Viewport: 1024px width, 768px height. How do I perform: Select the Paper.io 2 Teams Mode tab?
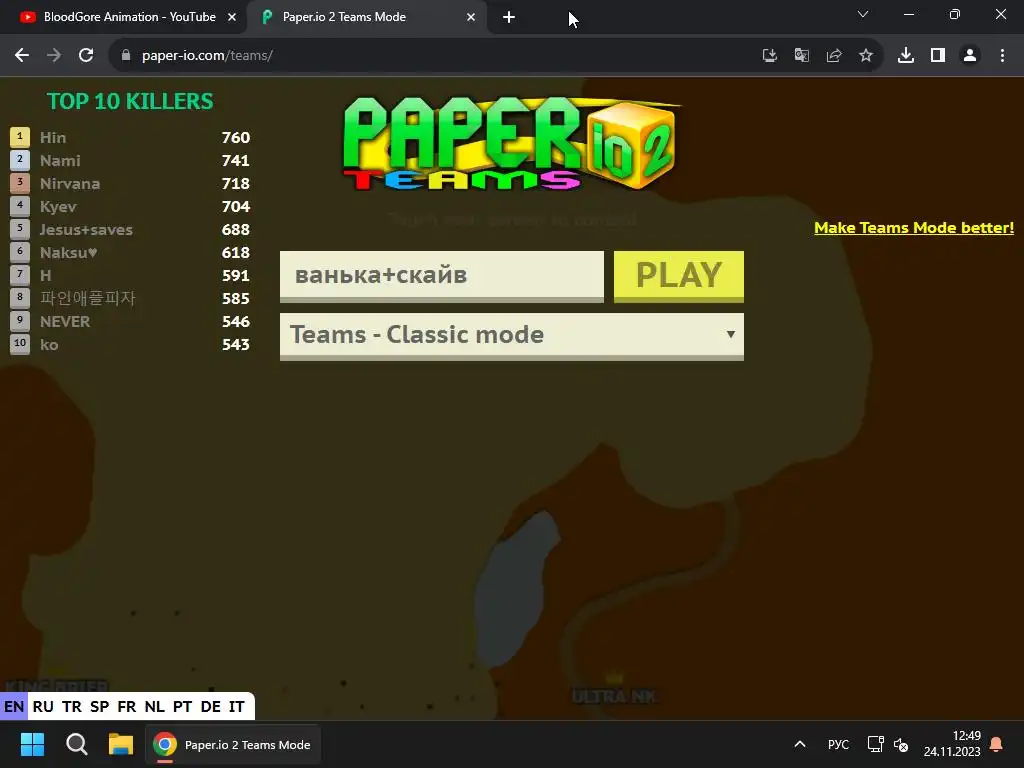(x=367, y=17)
